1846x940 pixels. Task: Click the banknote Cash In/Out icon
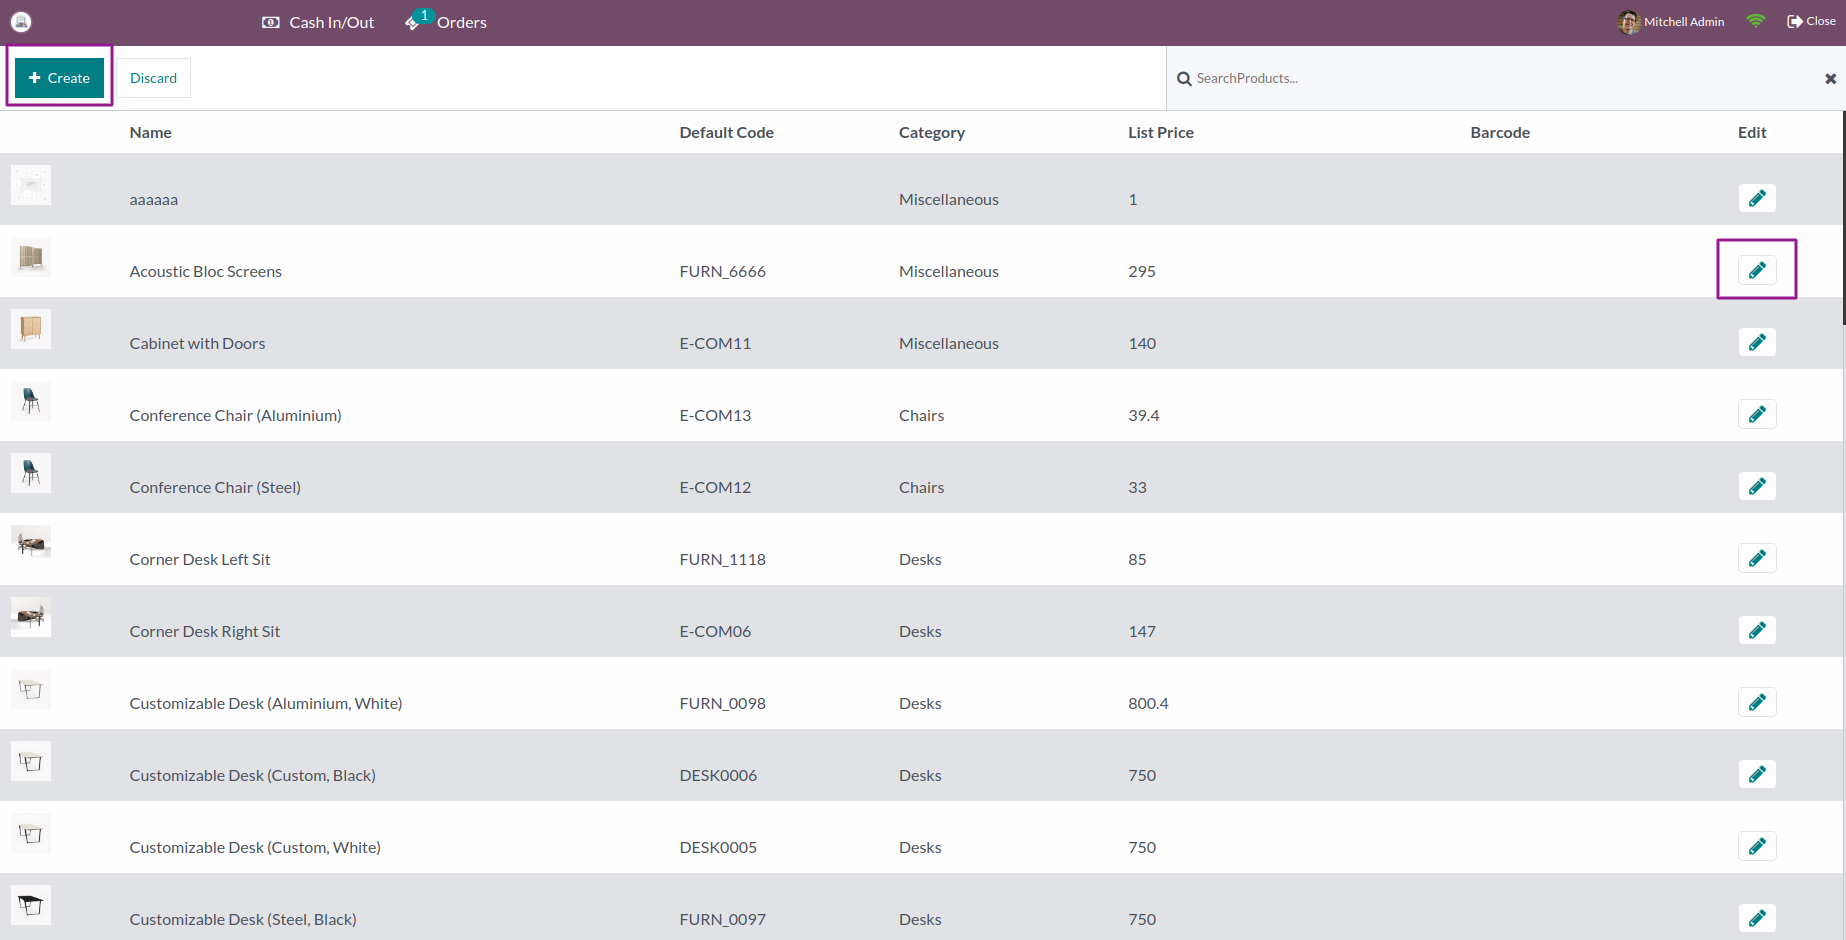click(269, 21)
